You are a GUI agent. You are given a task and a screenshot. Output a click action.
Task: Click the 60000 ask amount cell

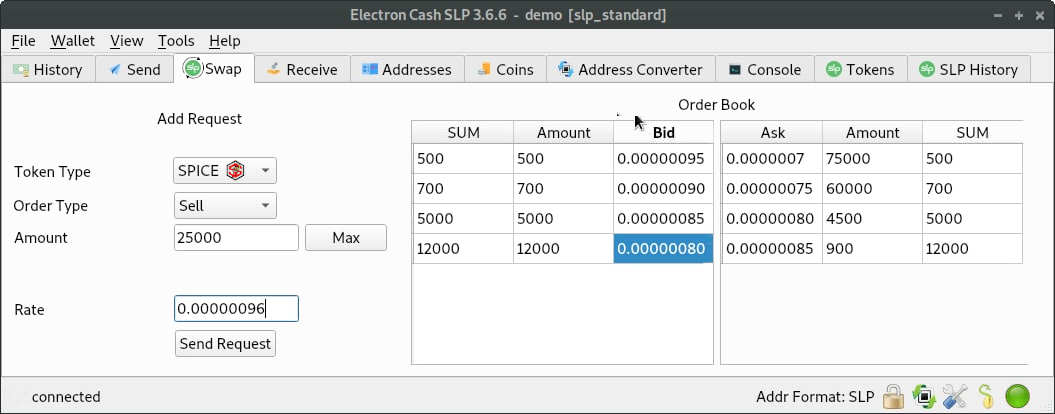pos(873,188)
